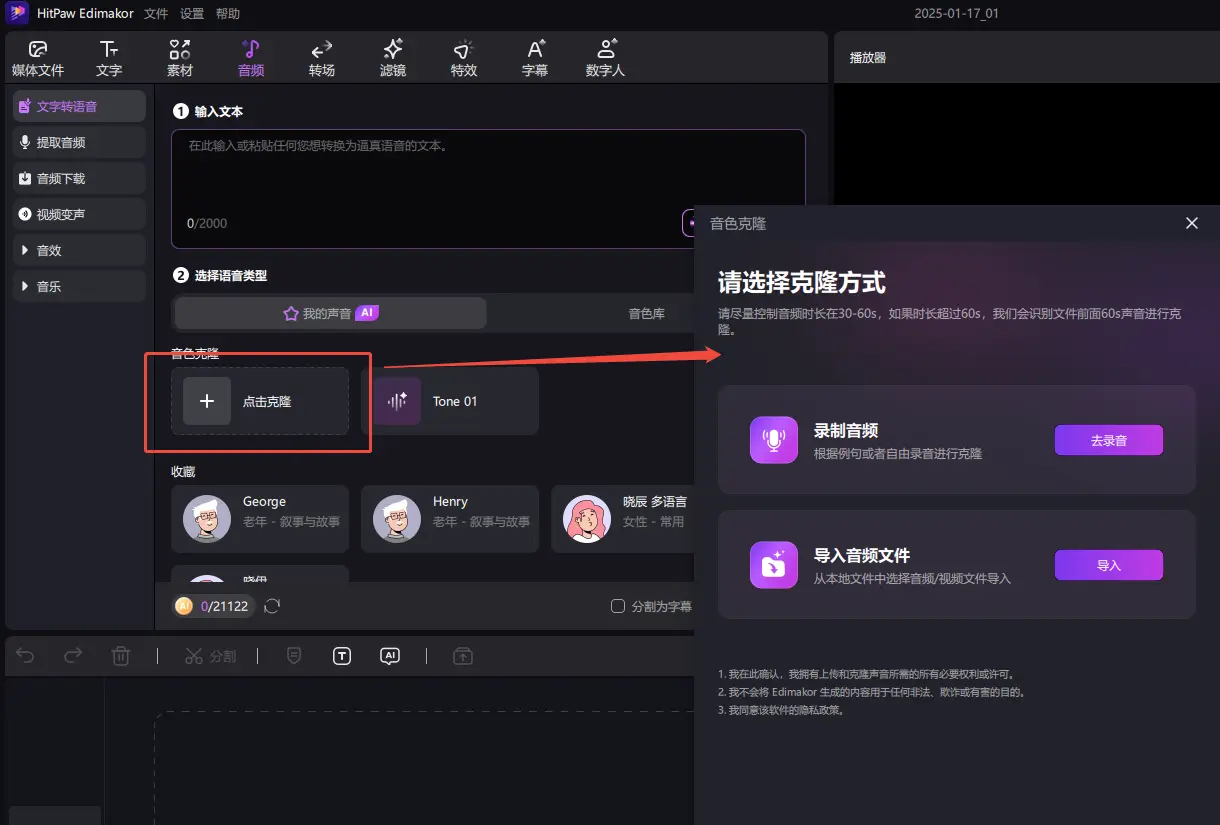The width and height of the screenshot is (1220, 825).
Task: Open the 数字人 digital human panel
Action: pyautogui.click(x=605, y=56)
